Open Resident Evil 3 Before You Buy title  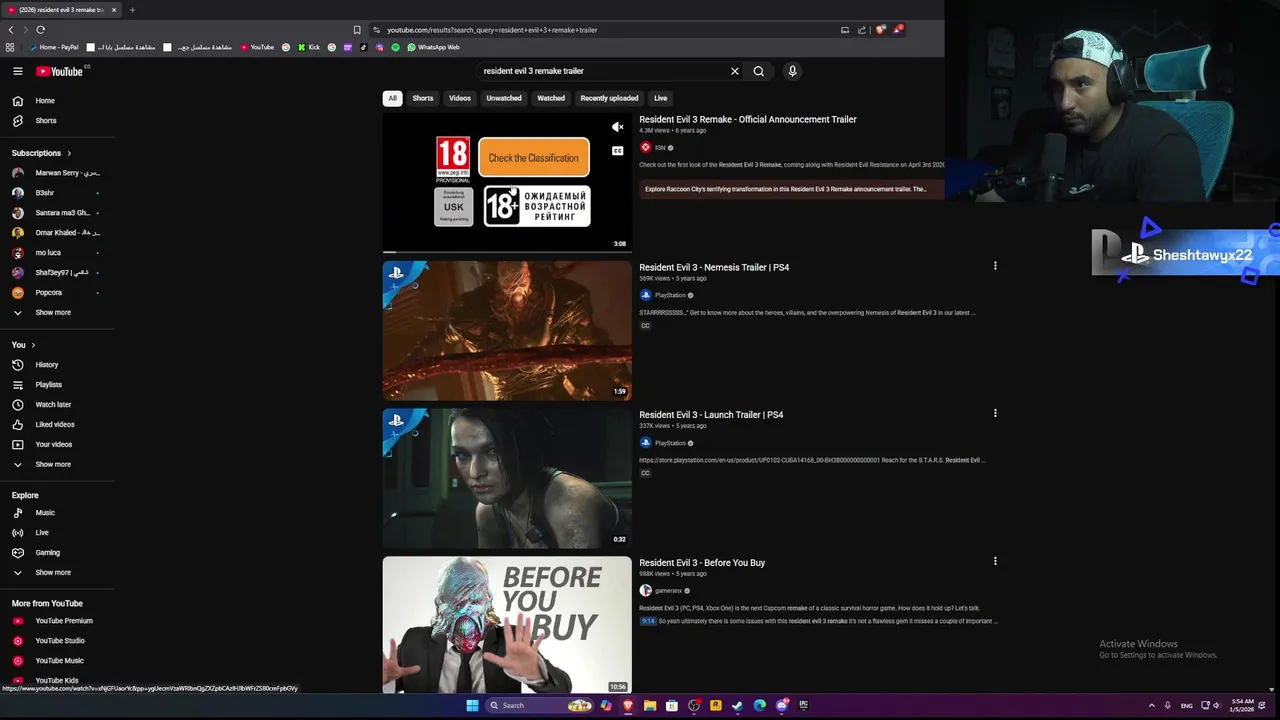(x=702, y=563)
